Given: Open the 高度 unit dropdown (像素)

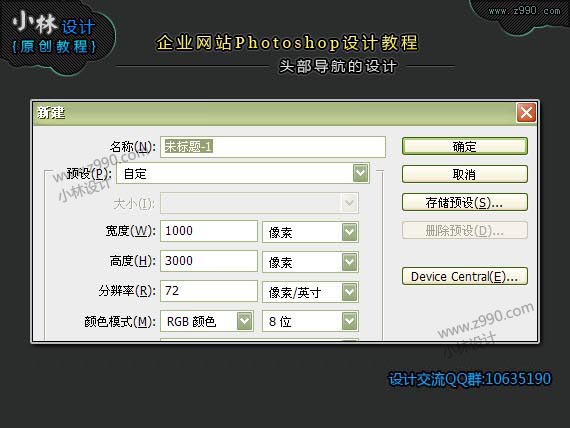Looking at the screenshot, I should pyautogui.click(x=310, y=262).
